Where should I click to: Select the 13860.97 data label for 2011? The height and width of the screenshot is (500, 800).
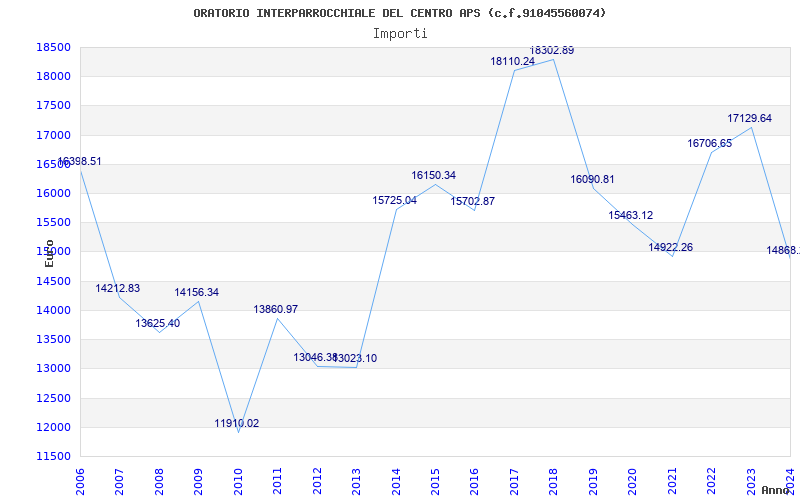point(276,309)
